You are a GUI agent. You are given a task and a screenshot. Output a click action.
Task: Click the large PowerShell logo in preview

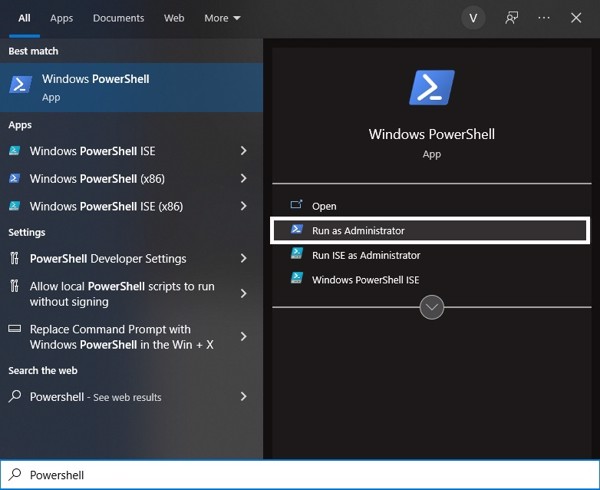tap(432, 87)
